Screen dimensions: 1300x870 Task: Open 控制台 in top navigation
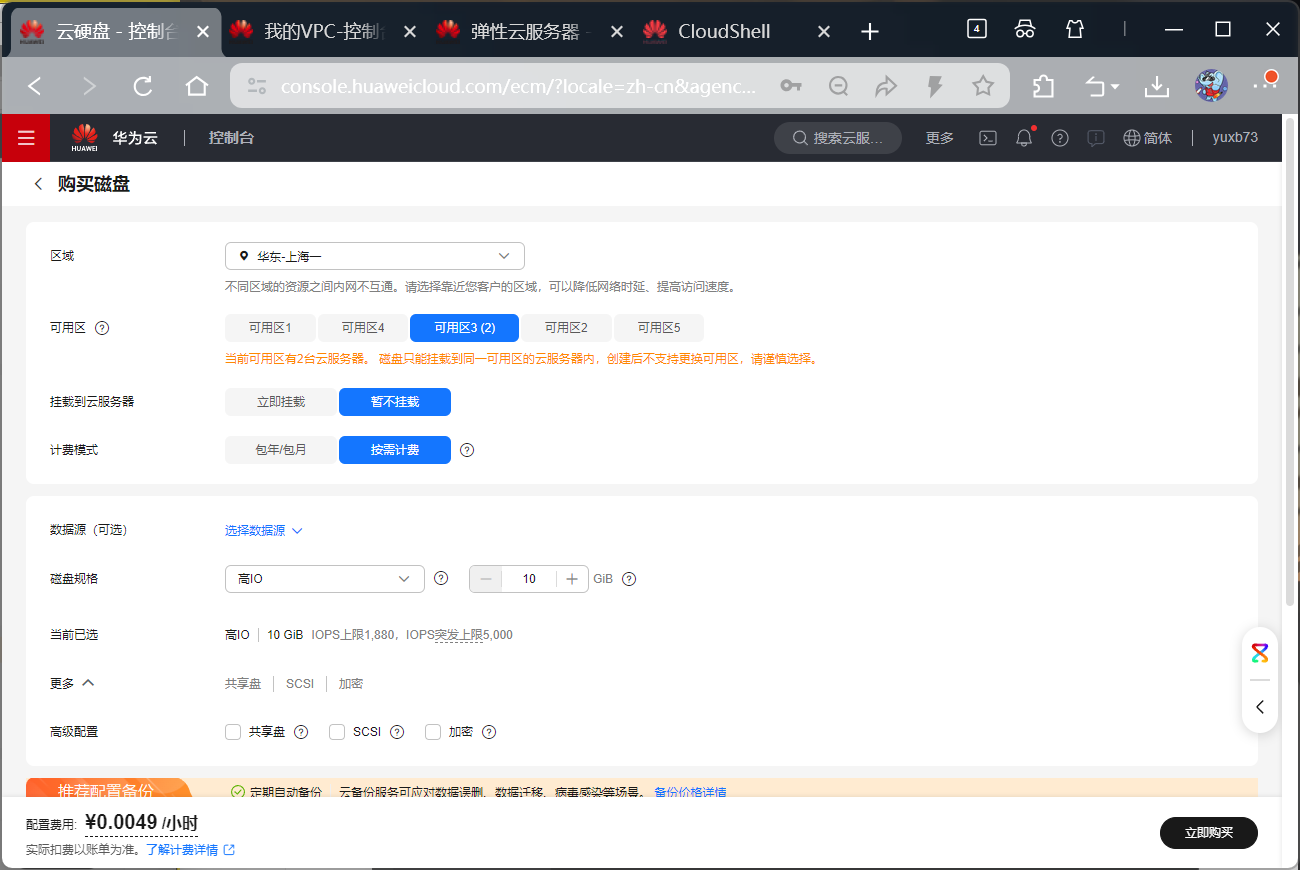coord(231,138)
